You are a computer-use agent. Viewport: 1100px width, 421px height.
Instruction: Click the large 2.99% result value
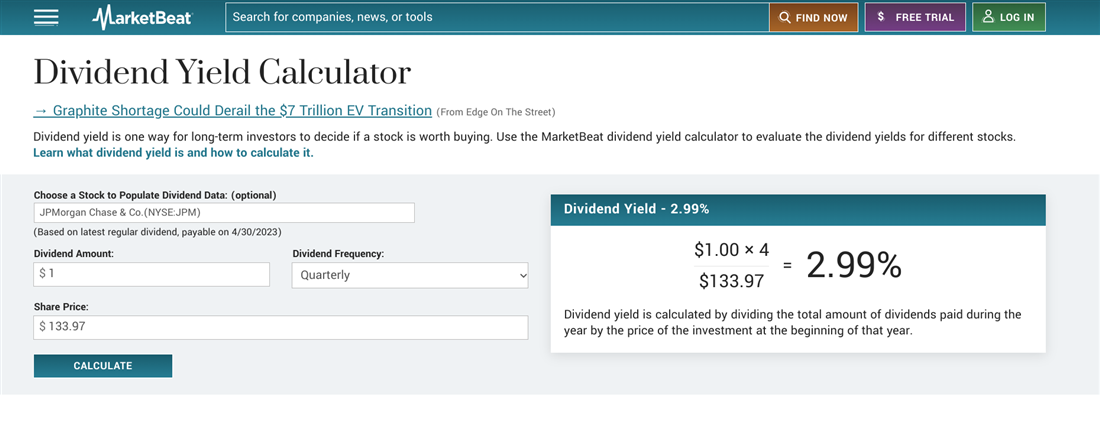click(x=854, y=265)
